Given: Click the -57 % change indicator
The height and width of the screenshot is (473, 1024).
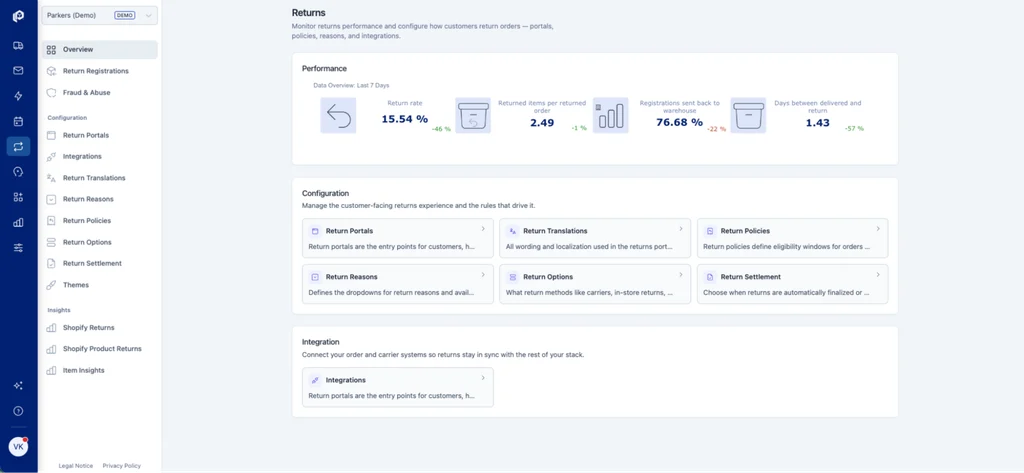Looking at the screenshot, I should [854, 129].
